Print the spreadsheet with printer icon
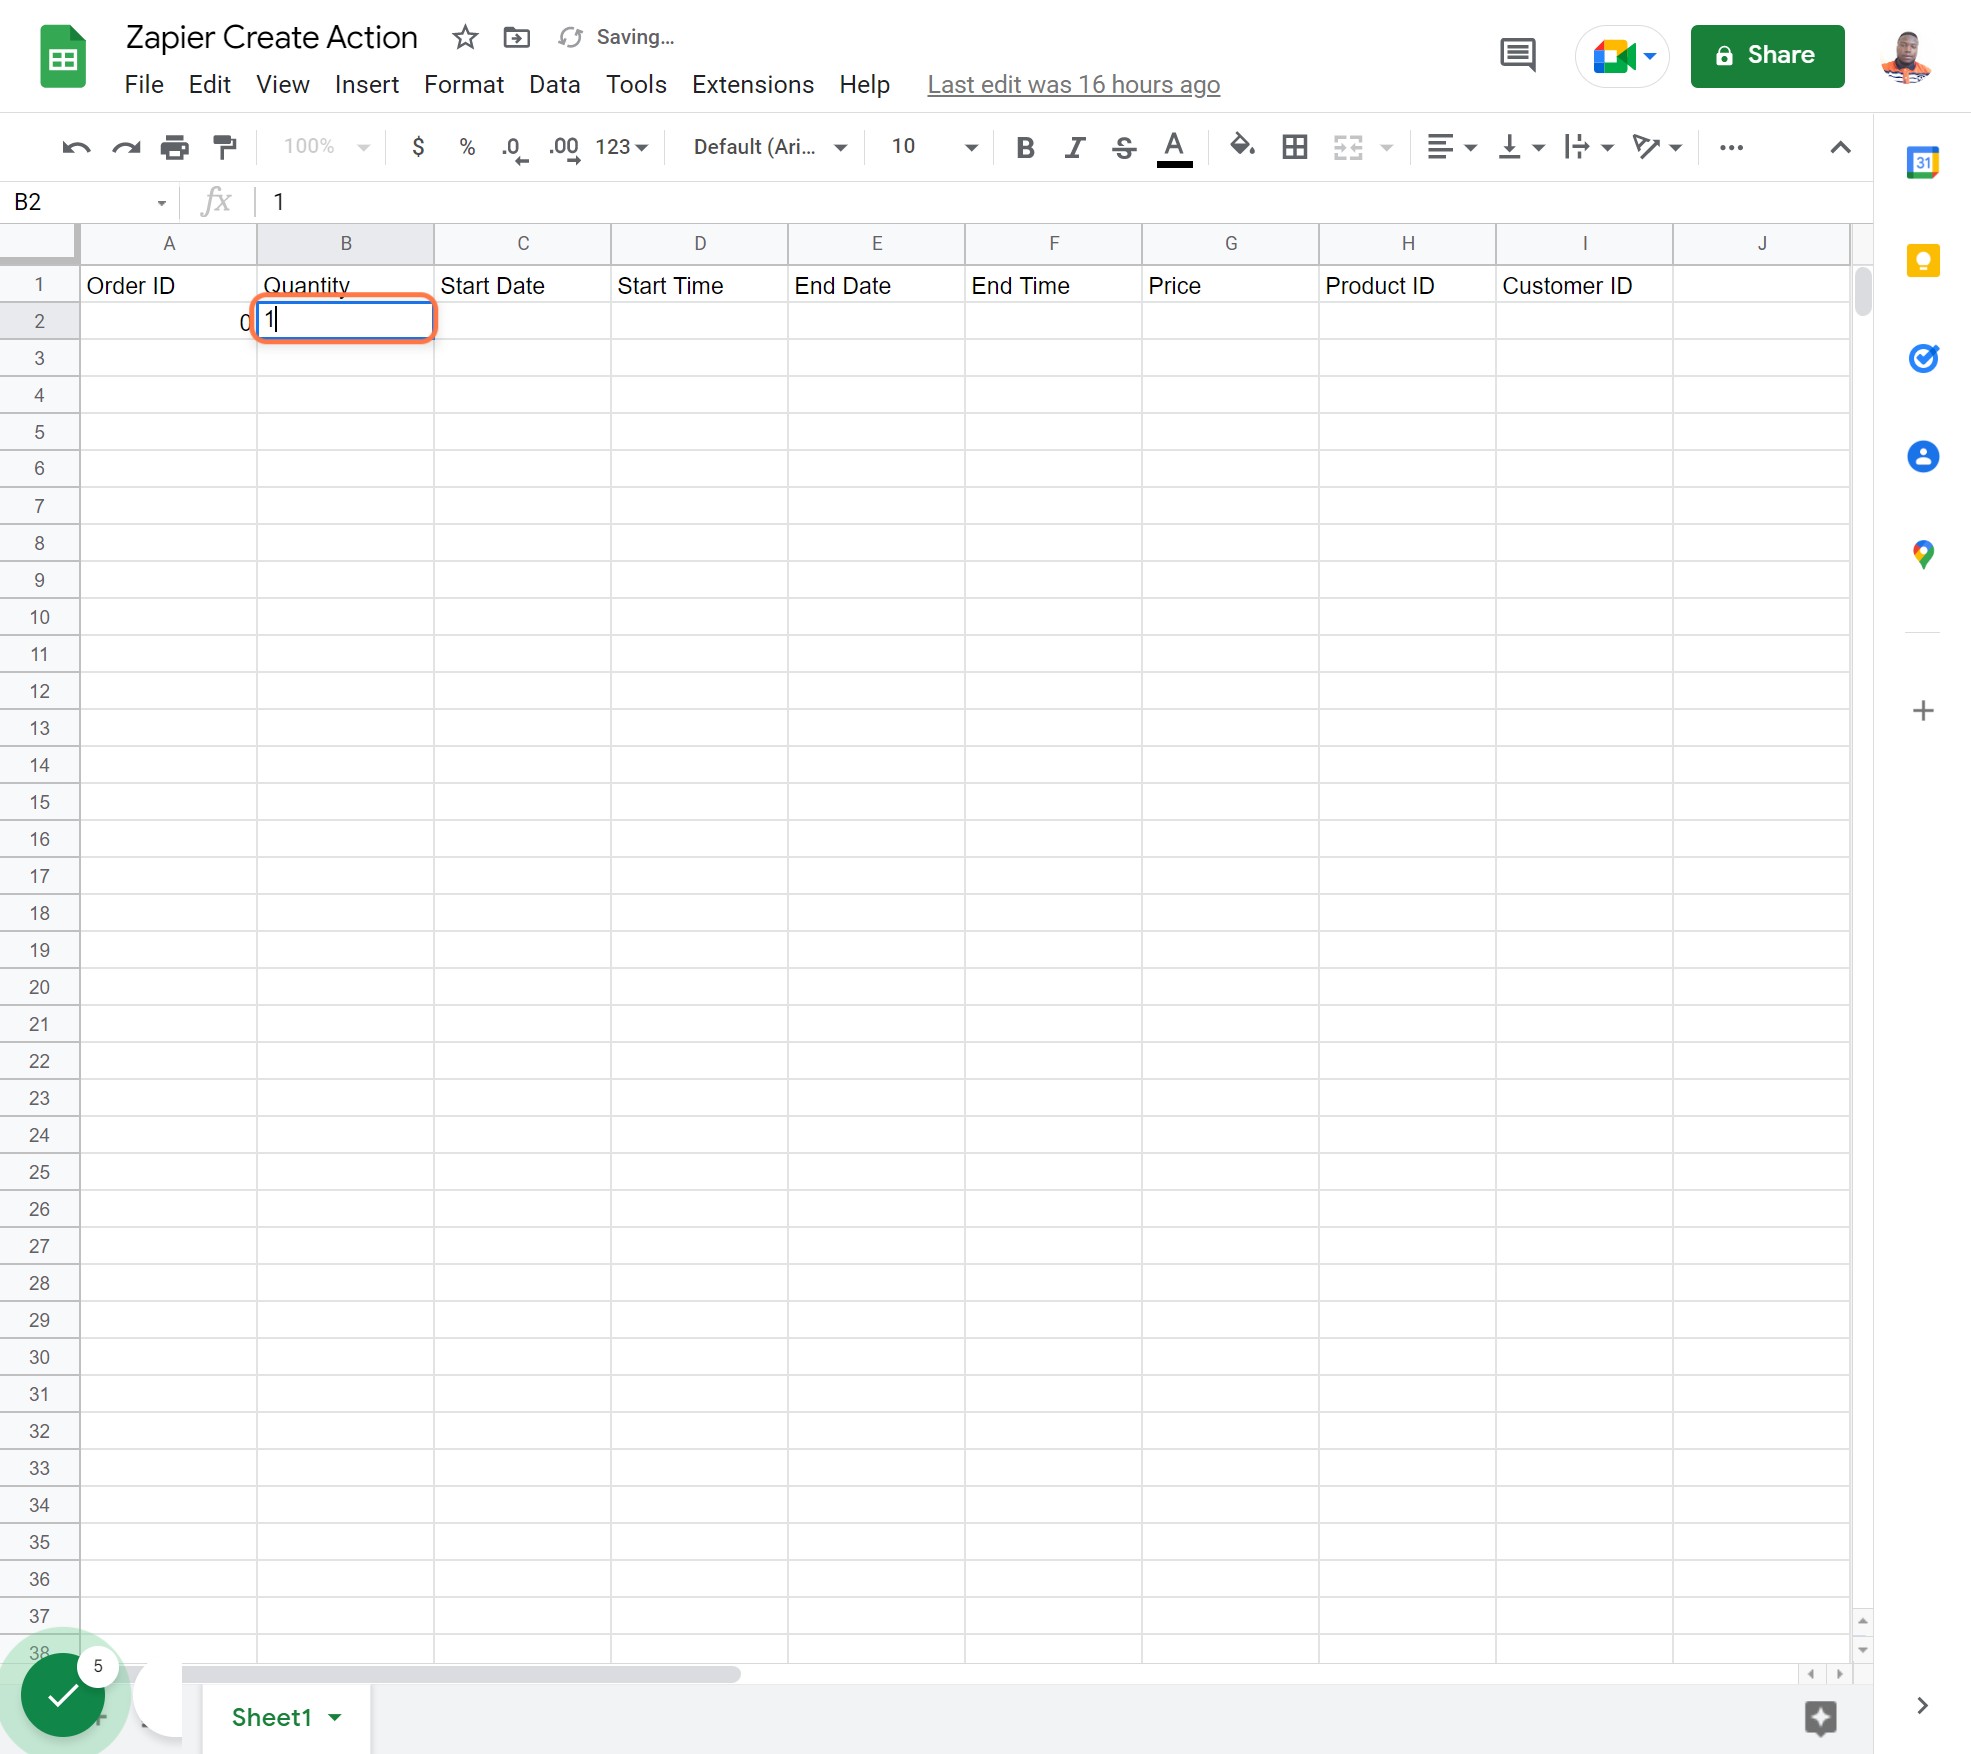The height and width of the screenshot is (1754, 1971). click(175, 148)
